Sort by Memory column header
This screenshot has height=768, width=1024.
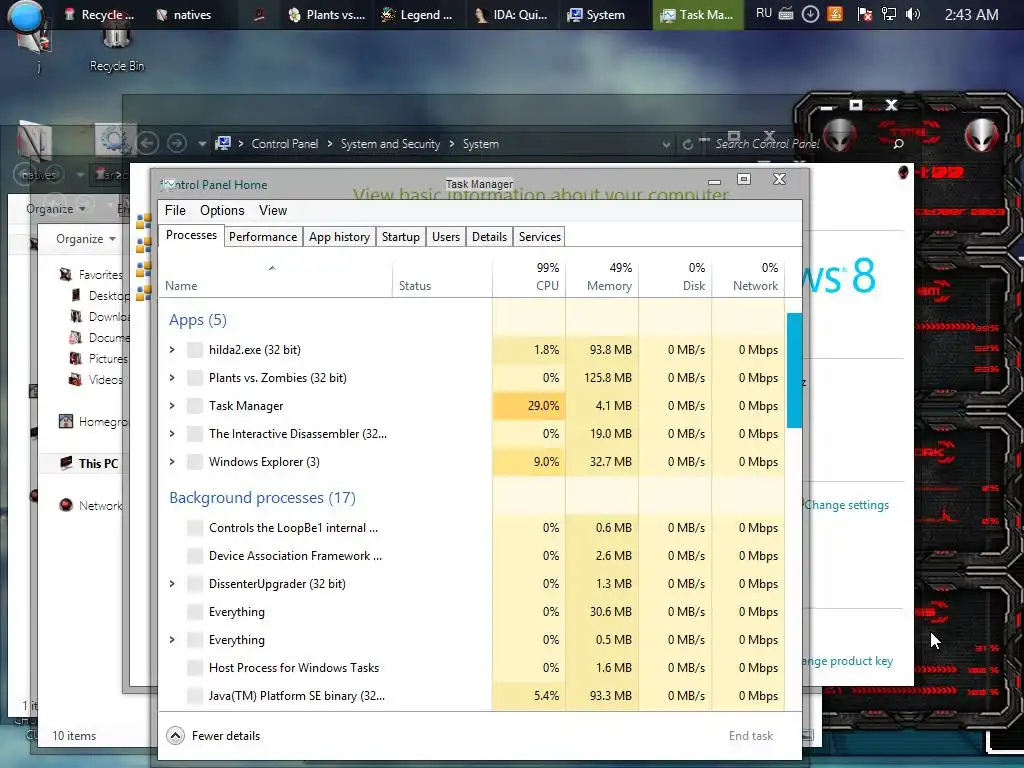tap(601, 278)
